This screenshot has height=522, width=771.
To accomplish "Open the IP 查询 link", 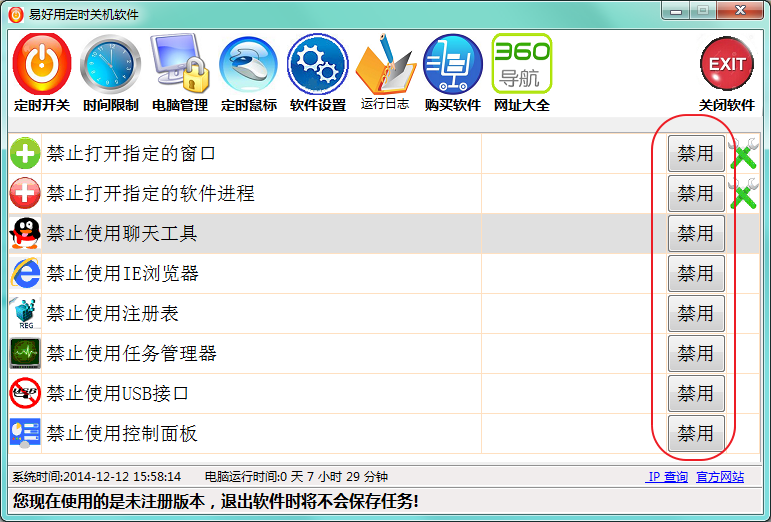I will click(x=667, y=476).
